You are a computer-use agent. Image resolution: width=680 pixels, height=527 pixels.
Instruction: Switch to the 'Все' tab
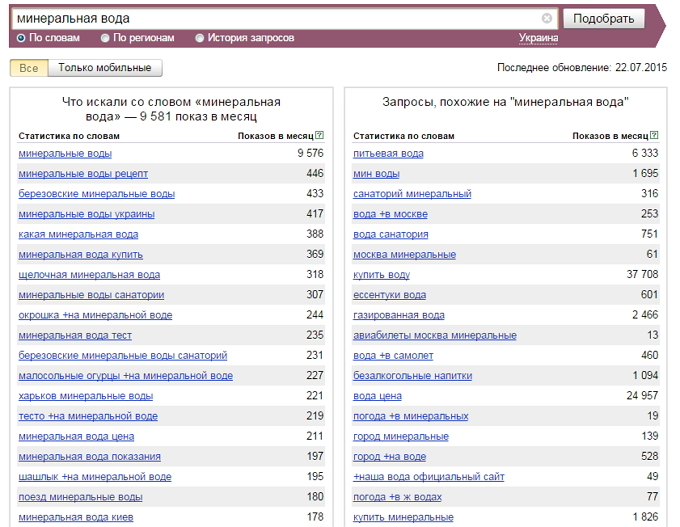click(x=29, y=68)
